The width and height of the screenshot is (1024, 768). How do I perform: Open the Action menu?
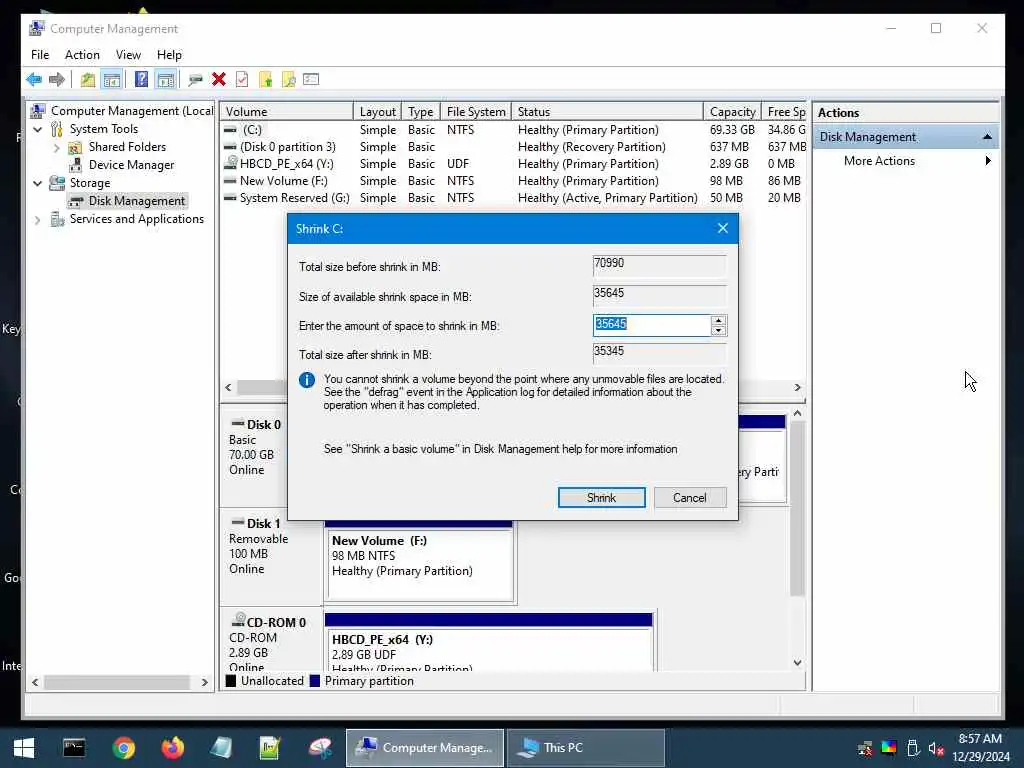[82, 55]
